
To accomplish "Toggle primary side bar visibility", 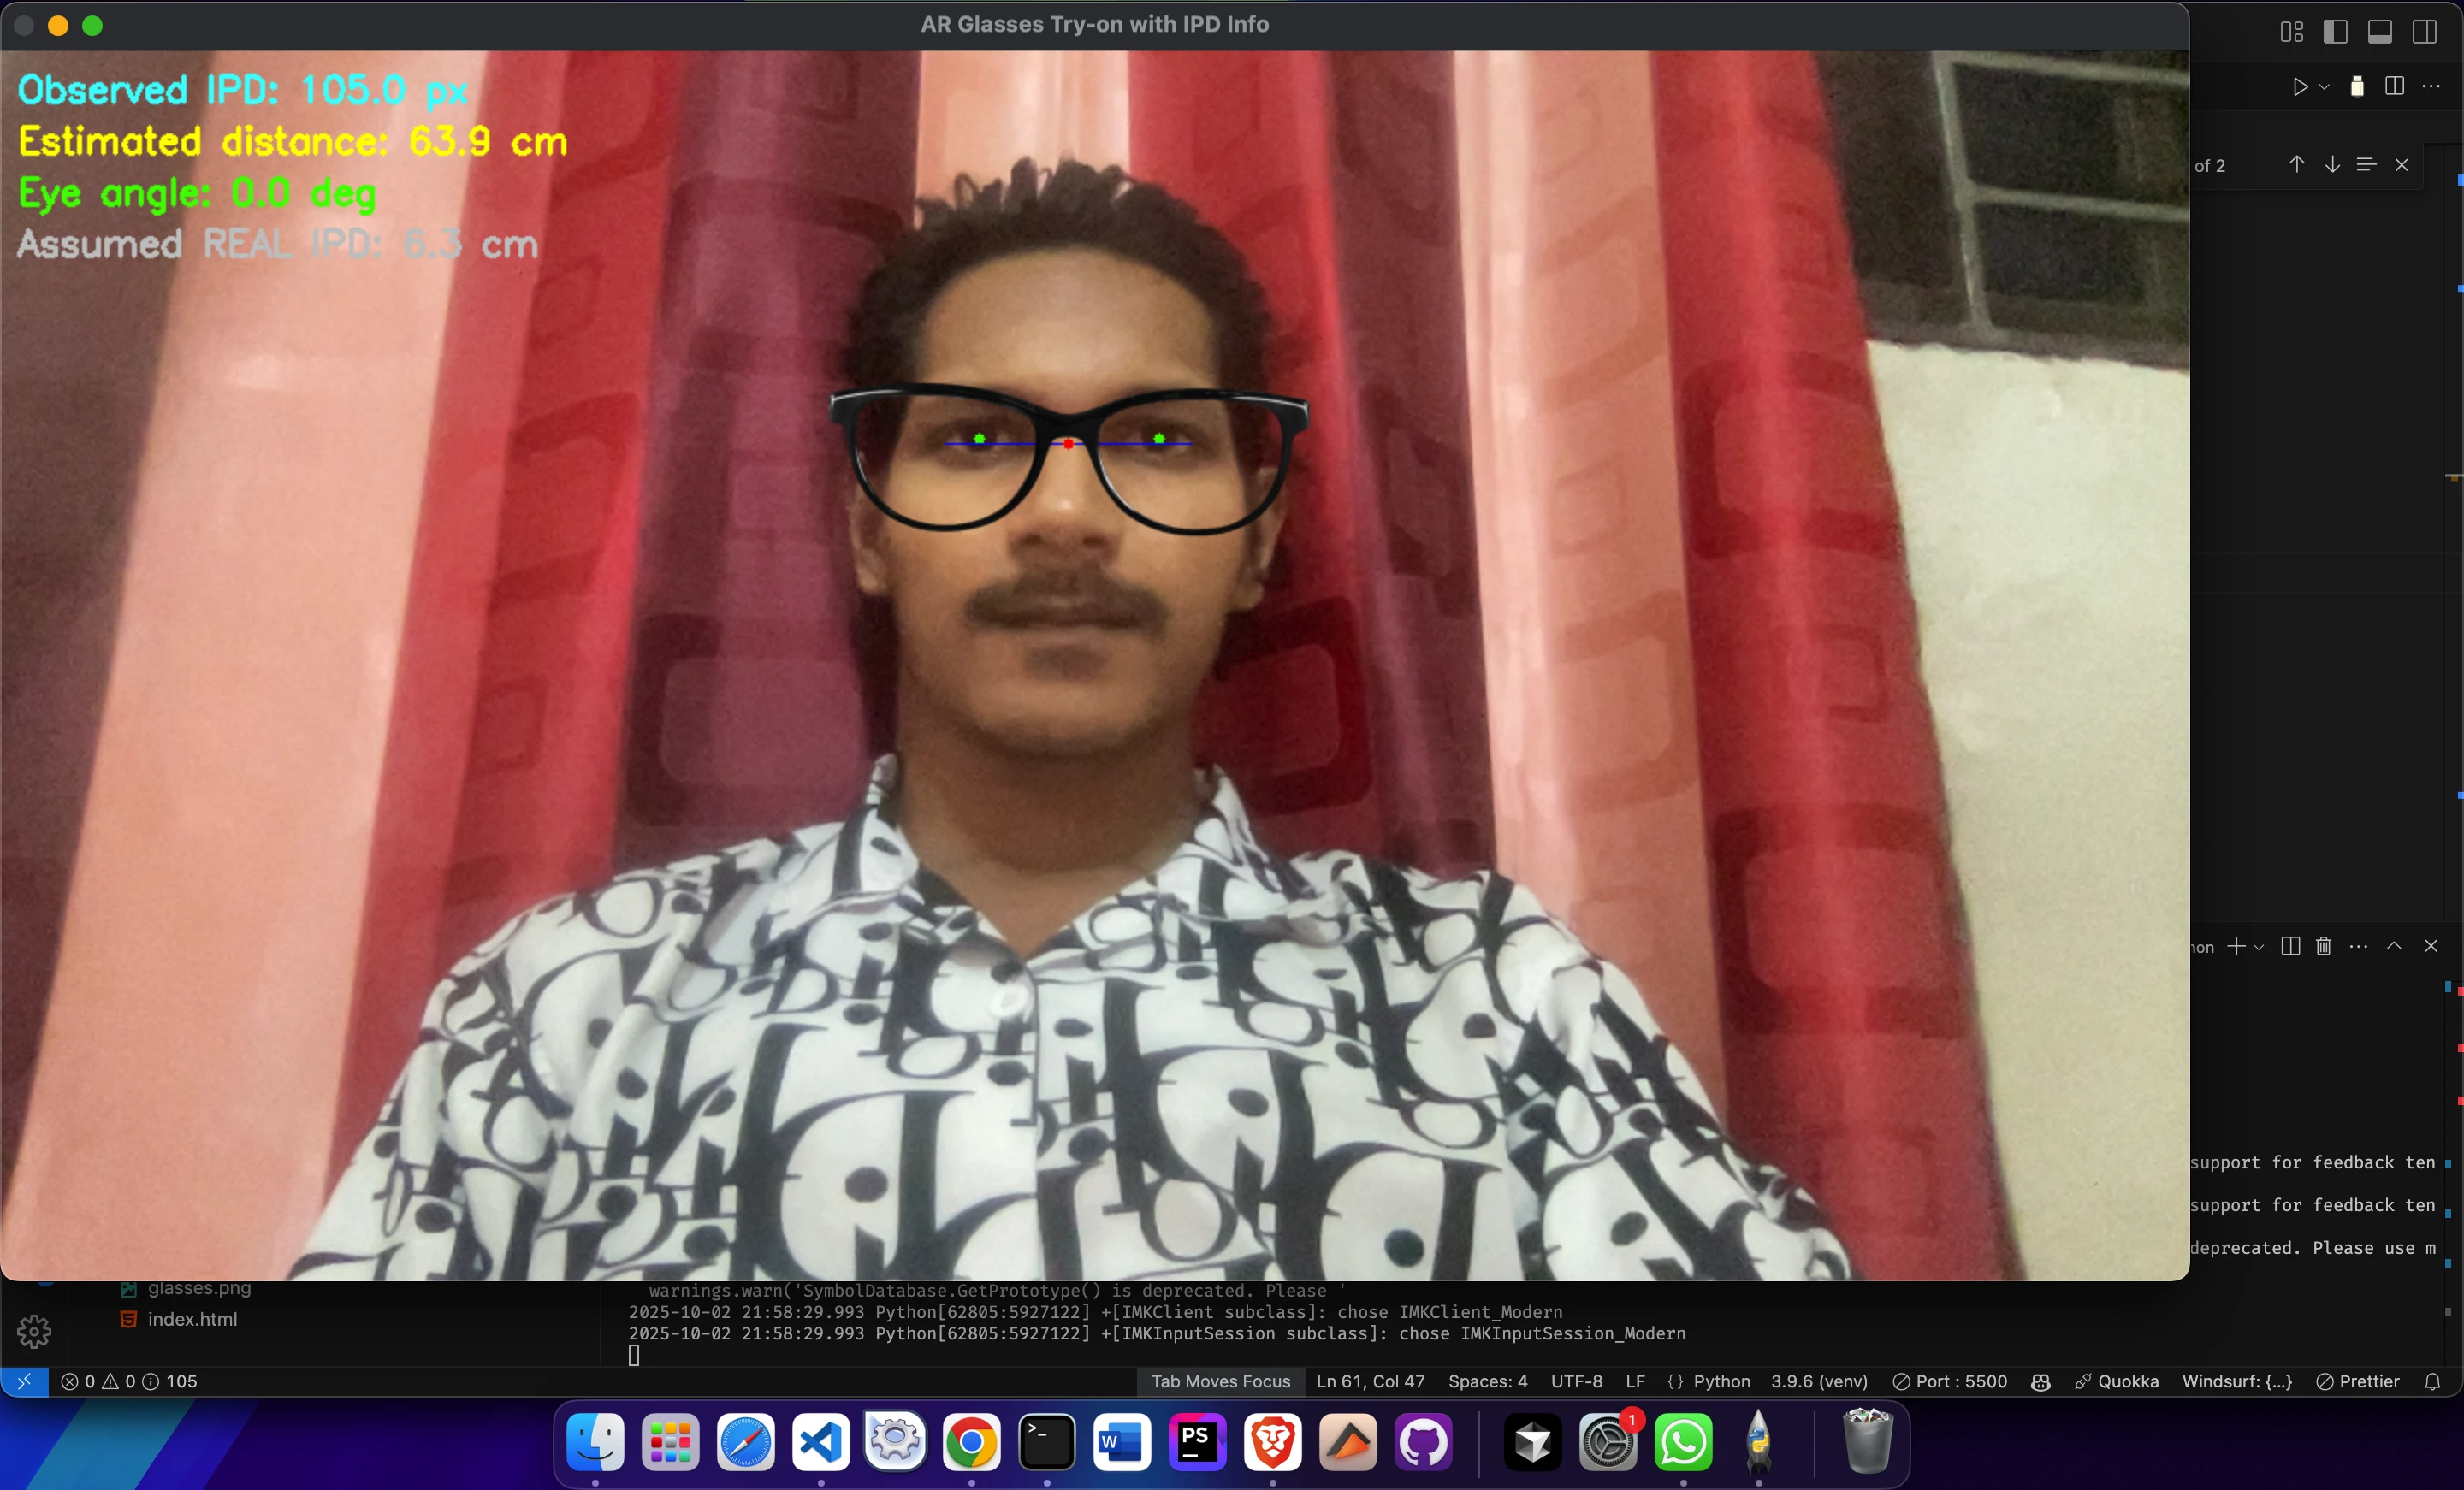I will [x=2336, y=32].
